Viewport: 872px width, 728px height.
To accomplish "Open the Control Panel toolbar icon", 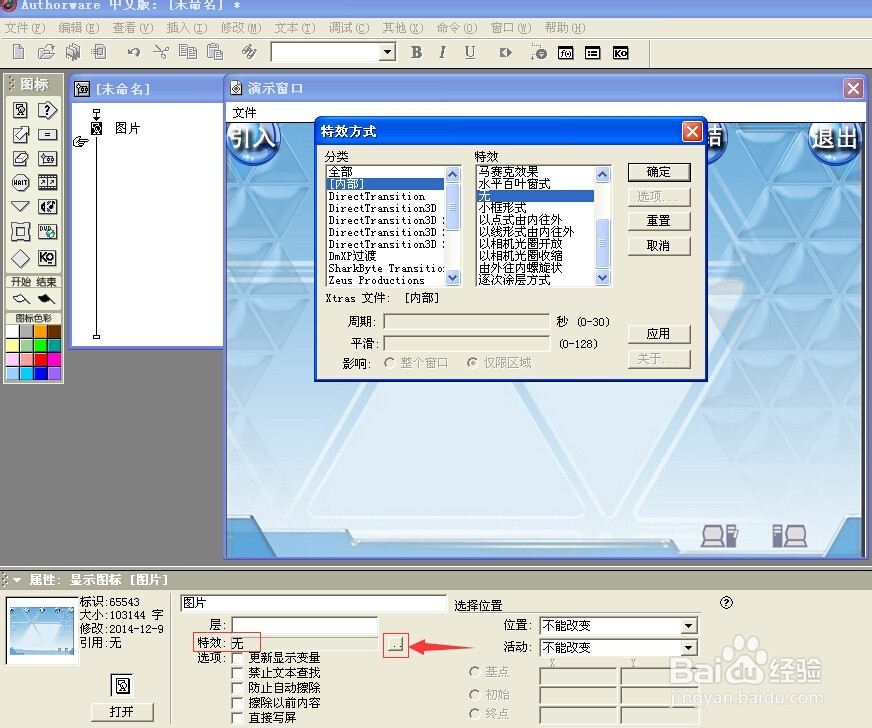I will tap(539, 52).
